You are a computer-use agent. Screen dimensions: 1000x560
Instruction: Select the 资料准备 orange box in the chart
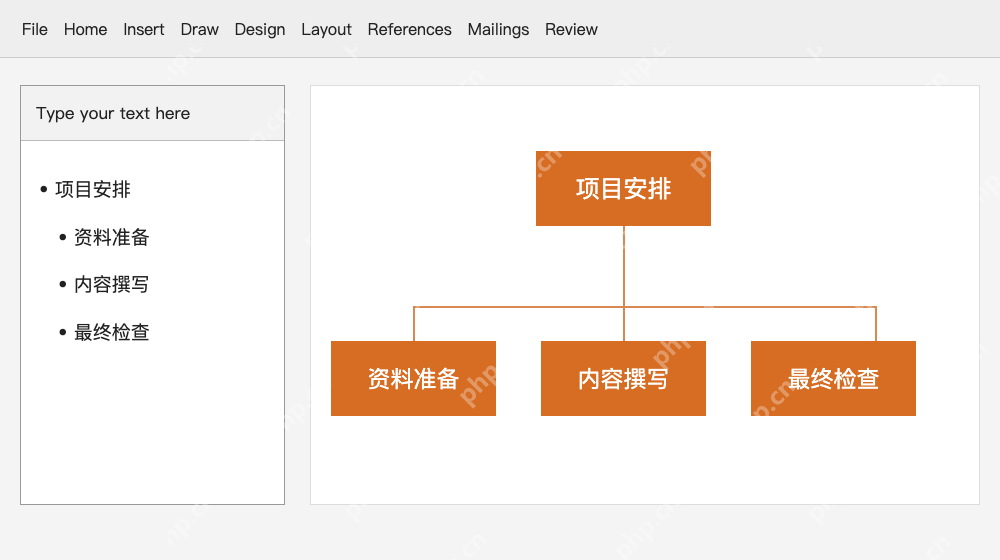click(x=413, y=378)
